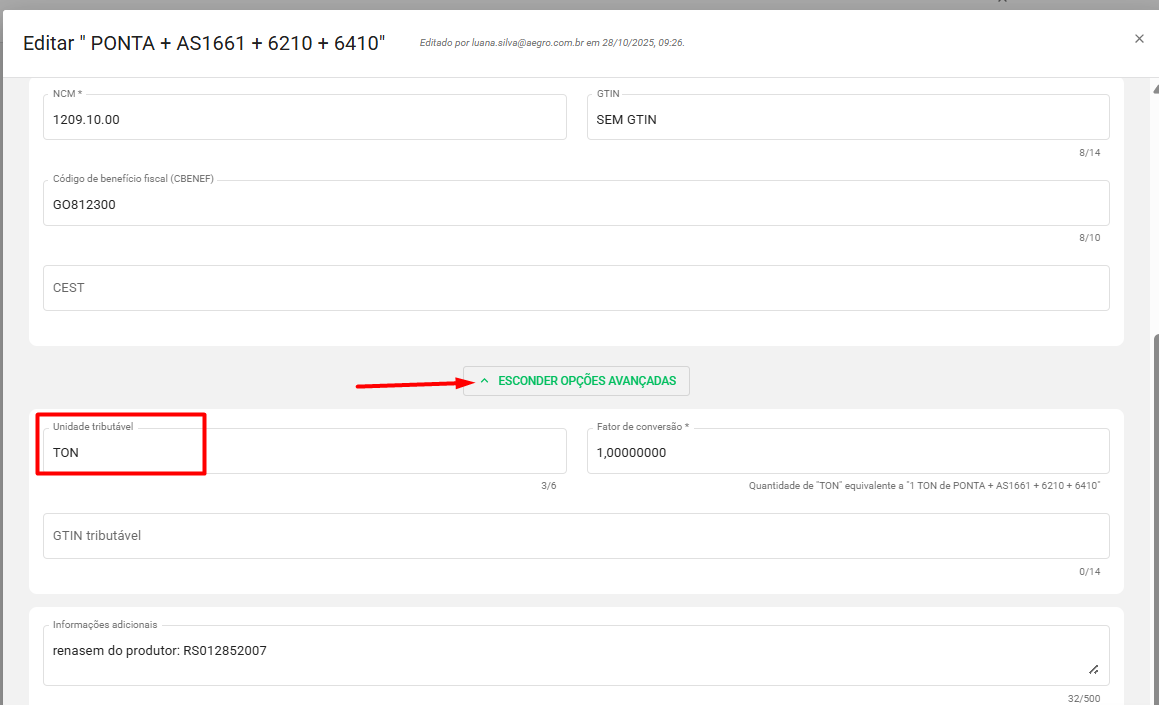
Task: Click the scrollbar up arrow
Action: coord(1154,86)
